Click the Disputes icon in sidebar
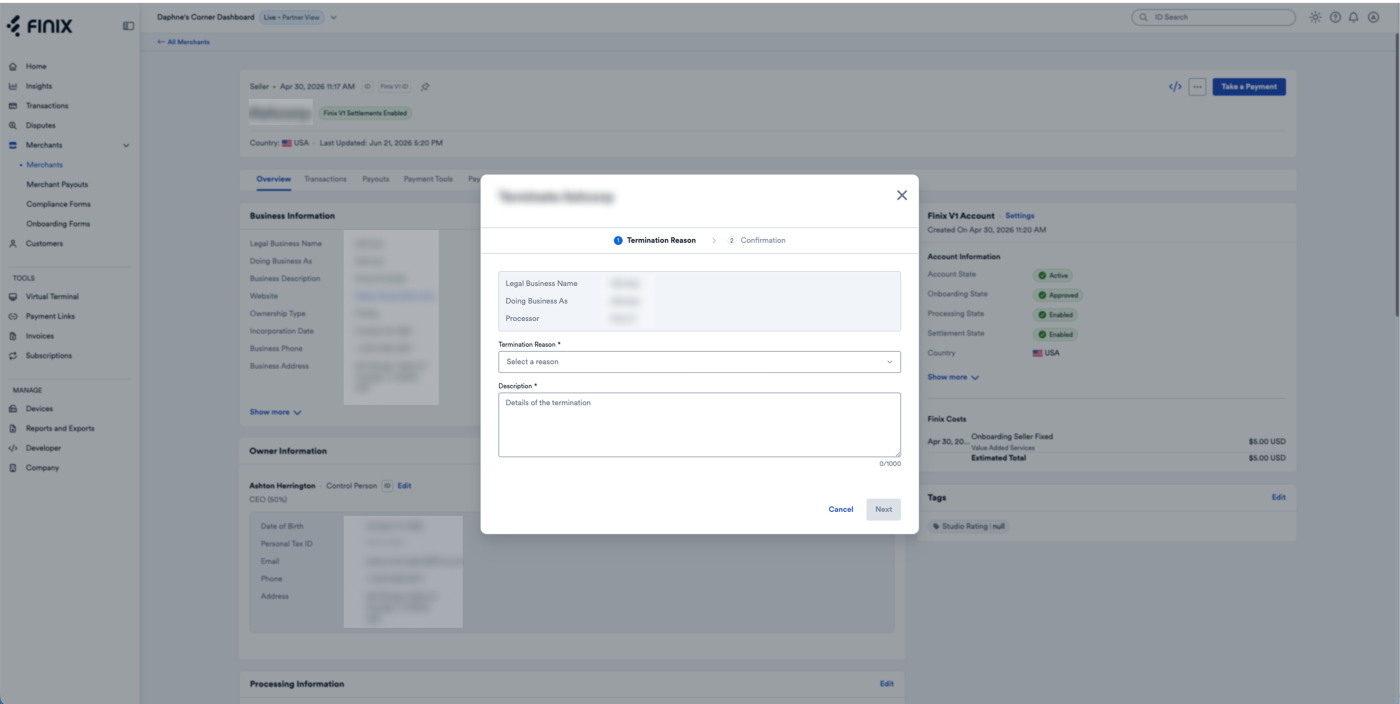 click(13, 125)
